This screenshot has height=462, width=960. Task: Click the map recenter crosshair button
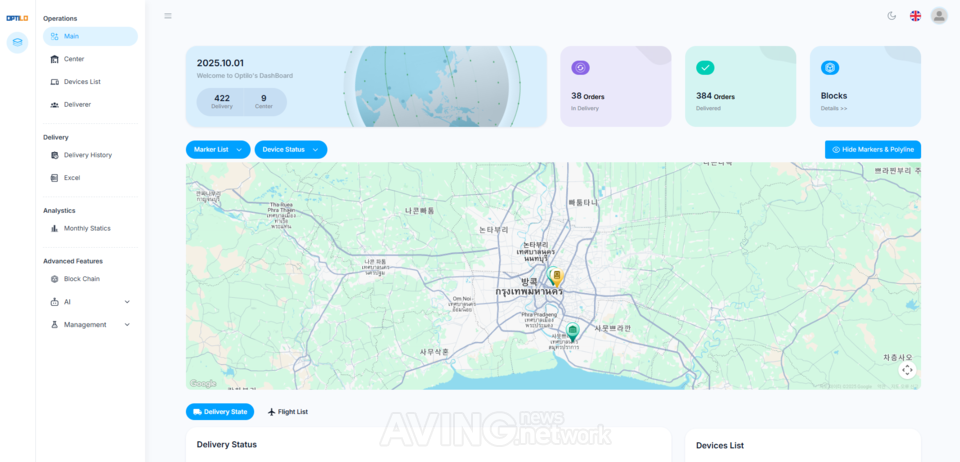point(907,370)
